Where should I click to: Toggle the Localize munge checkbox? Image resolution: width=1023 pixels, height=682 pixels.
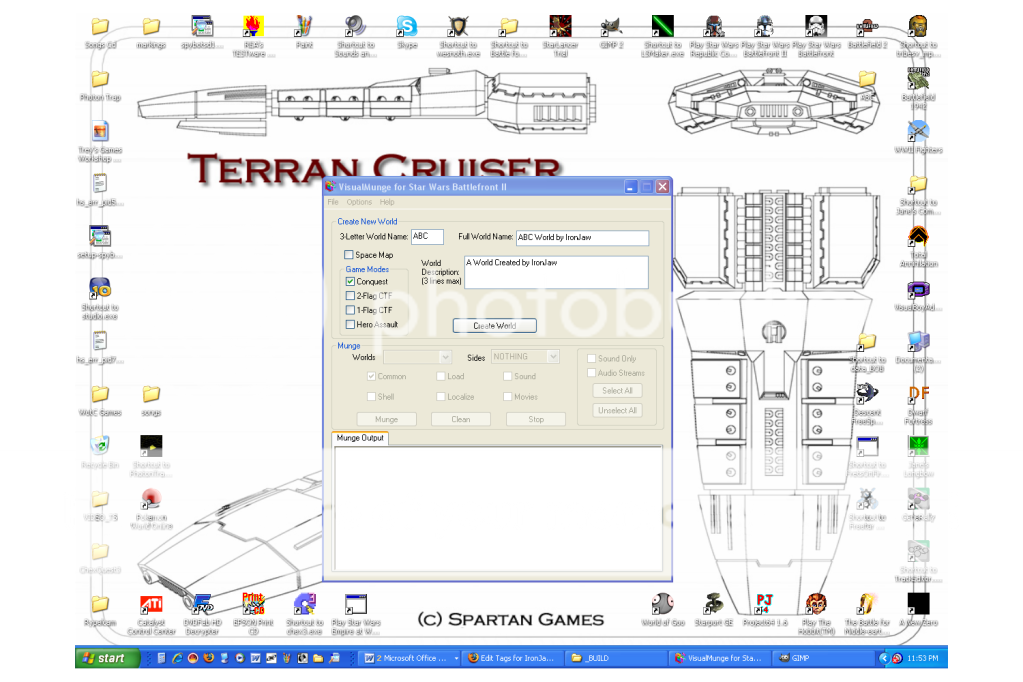pos(441,397)
